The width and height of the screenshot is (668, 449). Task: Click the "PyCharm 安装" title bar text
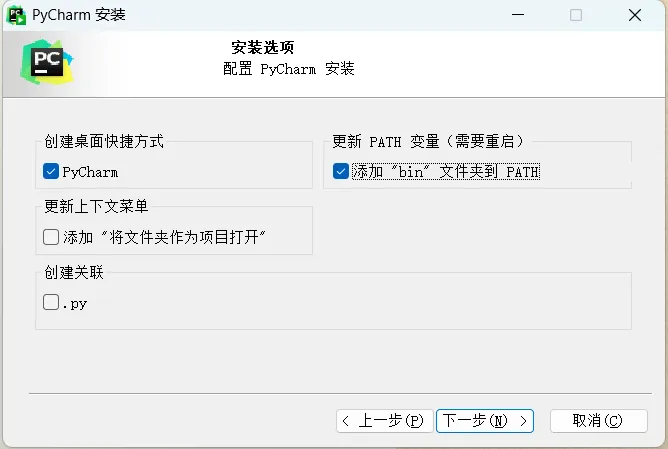(80, 15)
